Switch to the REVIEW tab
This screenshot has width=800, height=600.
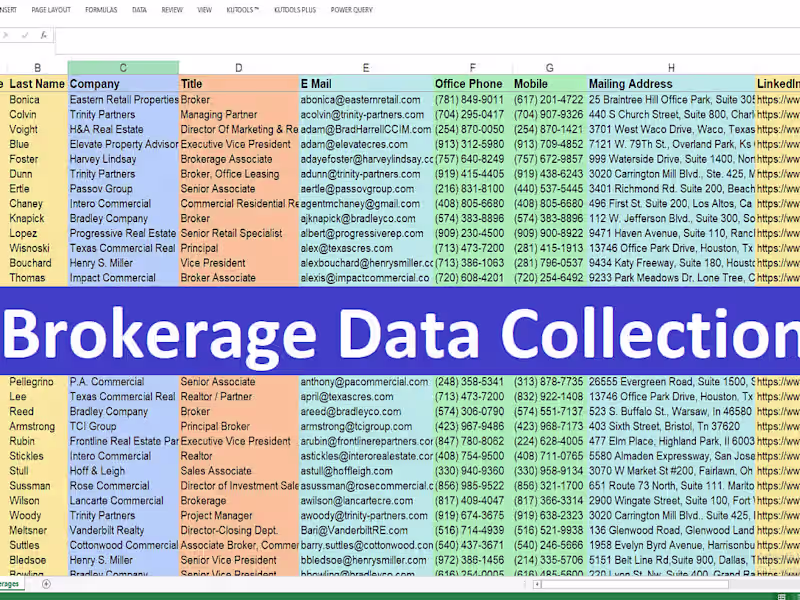tap(172, 10)
